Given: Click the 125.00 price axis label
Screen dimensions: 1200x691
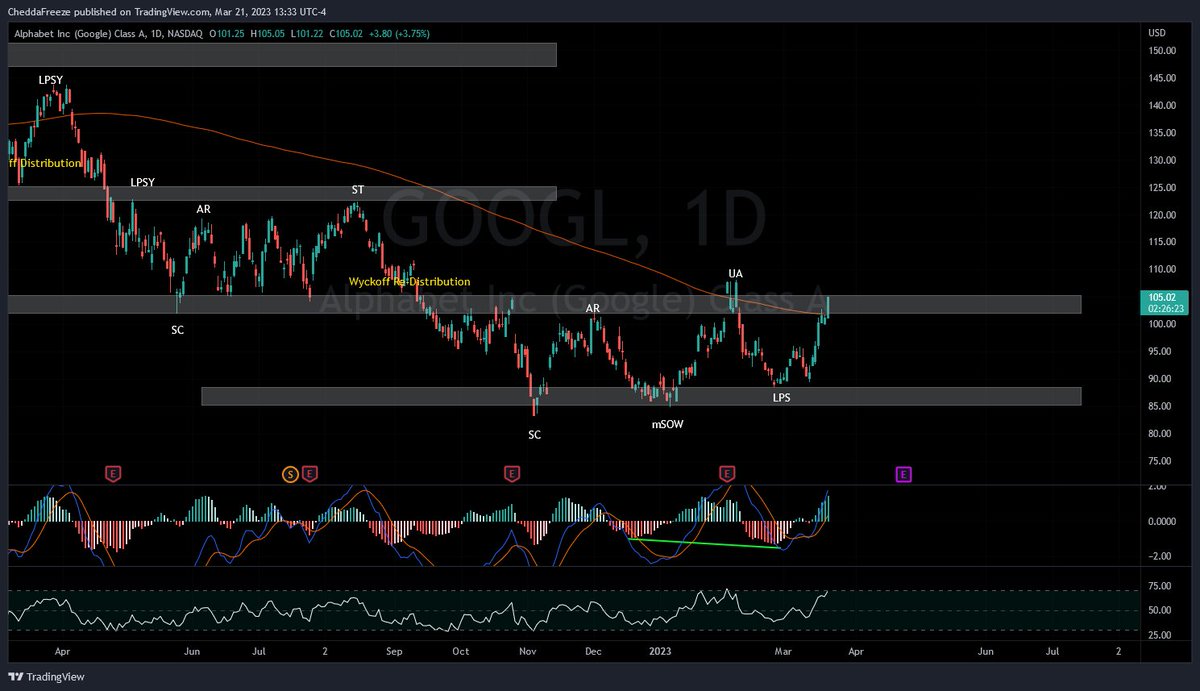Looking at the screenshot, I should point(1163,188).
